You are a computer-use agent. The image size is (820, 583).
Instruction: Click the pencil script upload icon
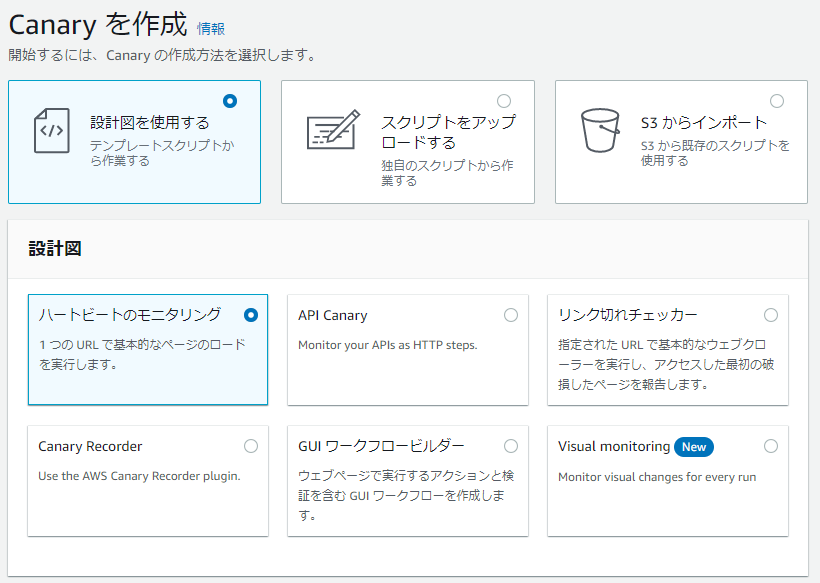click(333, 130)
